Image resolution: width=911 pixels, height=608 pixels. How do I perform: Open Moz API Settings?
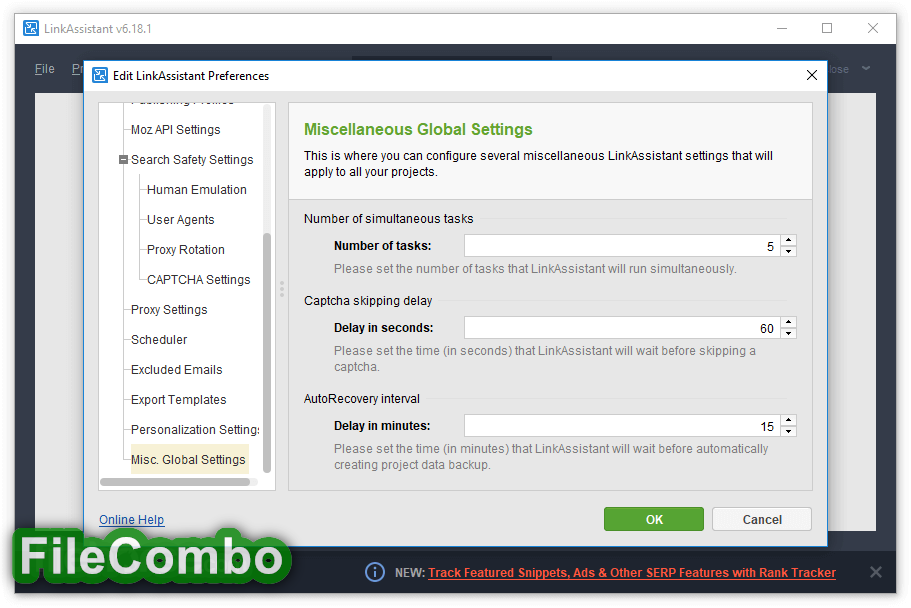coord(175,130)
